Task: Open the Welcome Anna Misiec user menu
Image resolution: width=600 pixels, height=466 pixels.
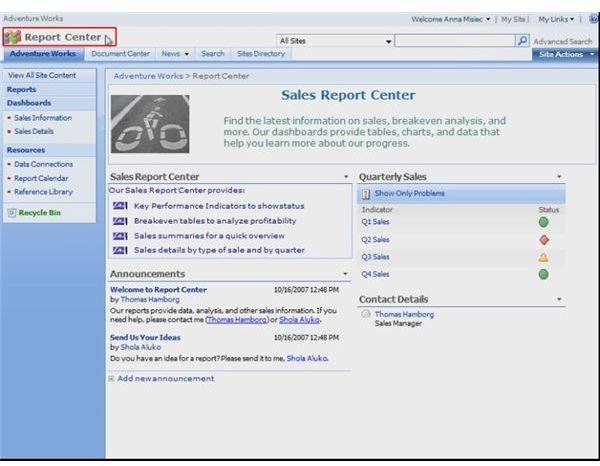Action: pyautogui.click(x=451, y=19)
